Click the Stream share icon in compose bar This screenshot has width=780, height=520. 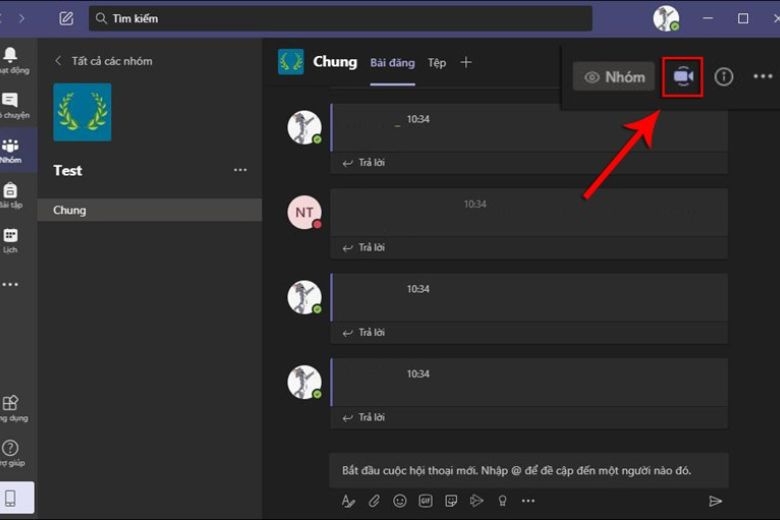click(x=477, y=501)
